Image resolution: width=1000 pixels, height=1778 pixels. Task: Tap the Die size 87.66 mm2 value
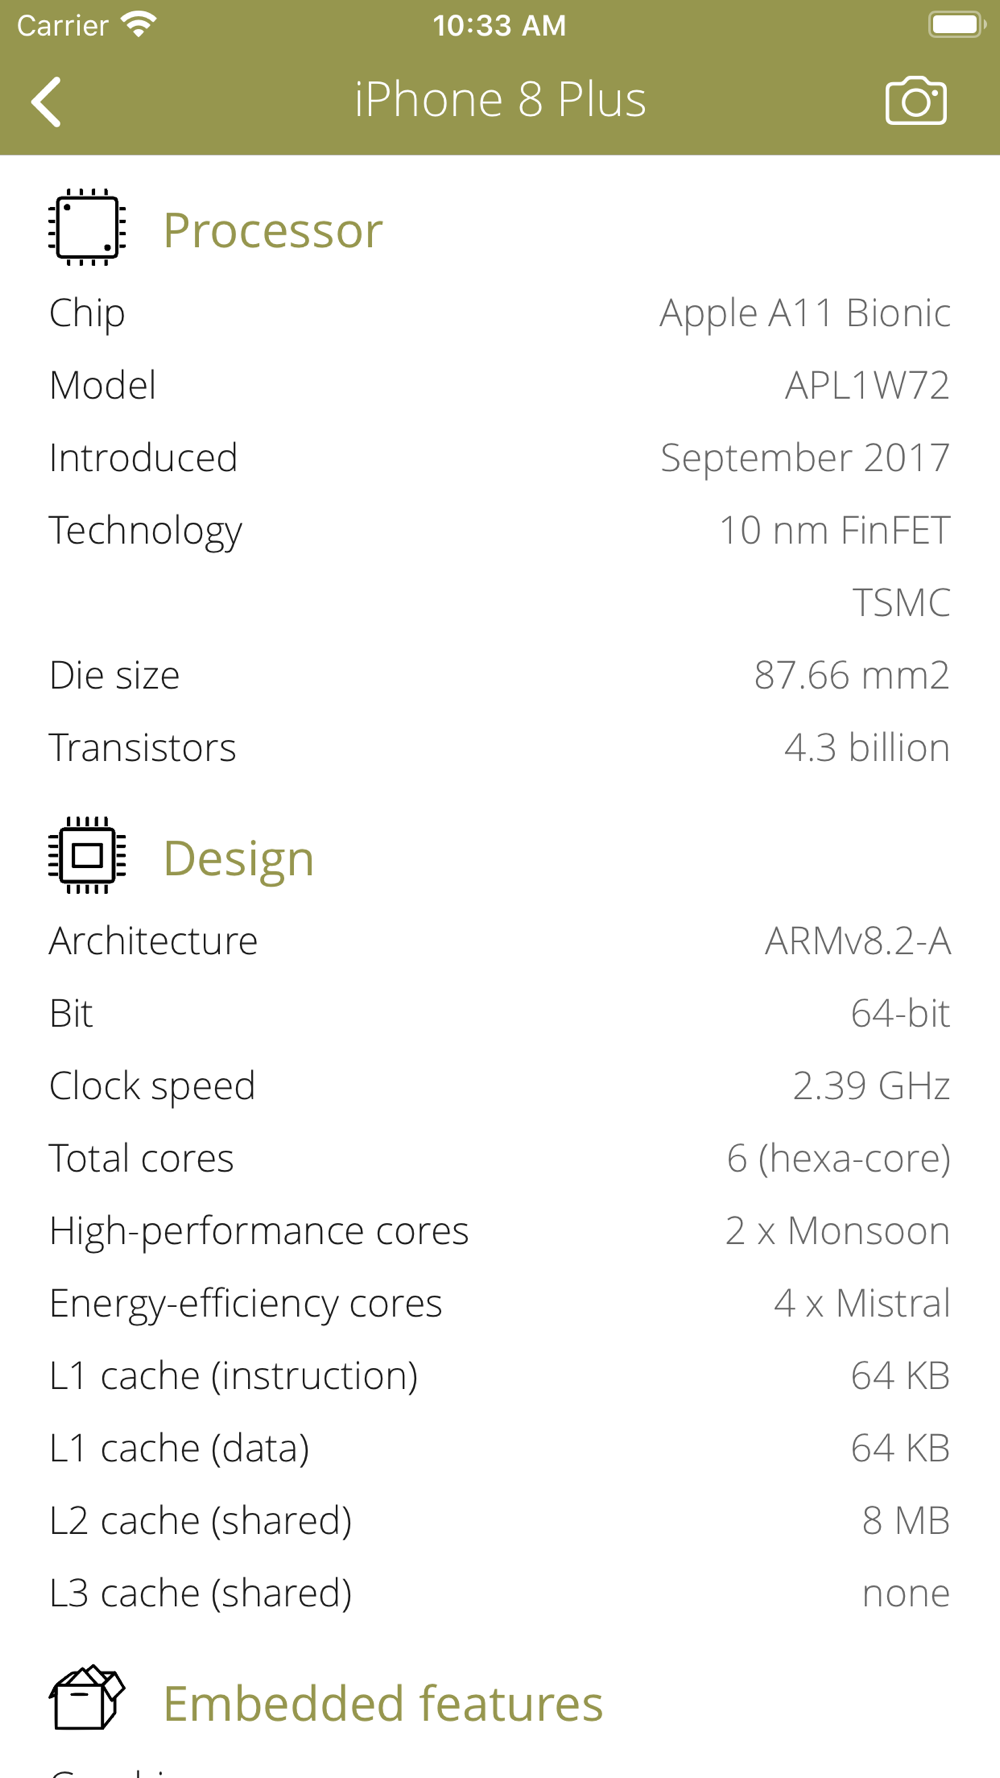pos(852,675)
